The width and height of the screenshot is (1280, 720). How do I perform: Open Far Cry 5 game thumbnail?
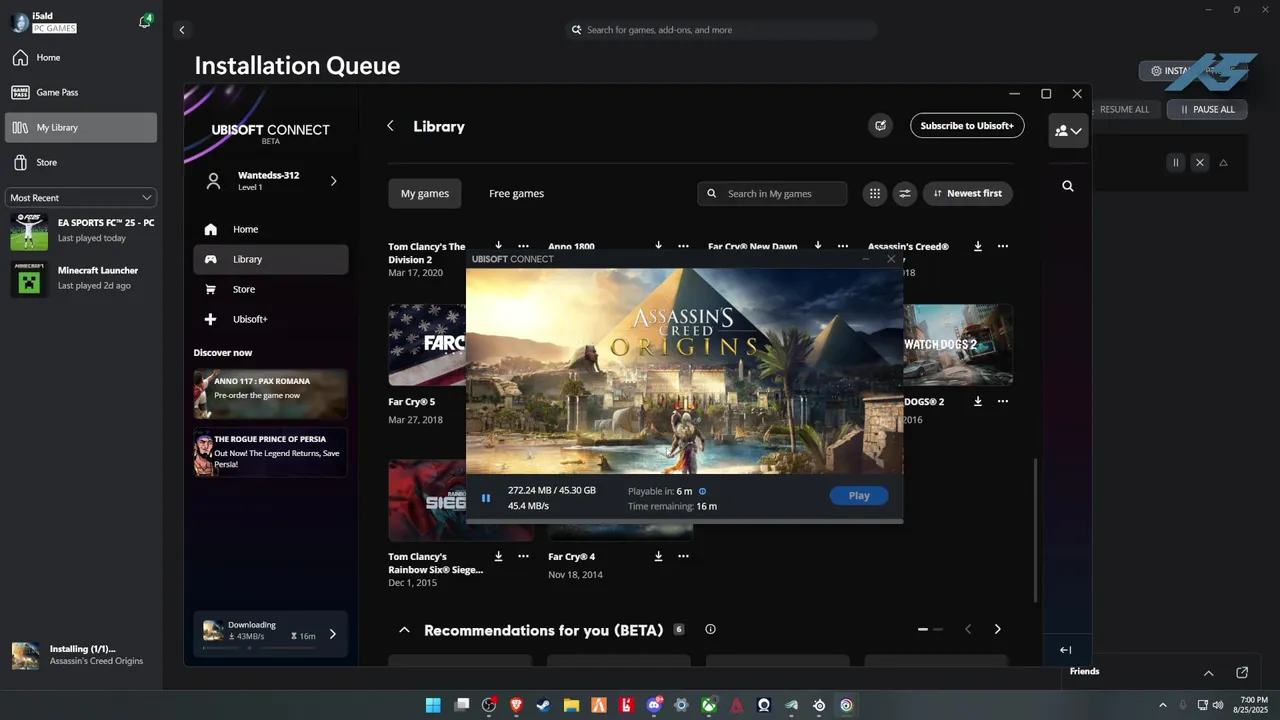(428, 345)
